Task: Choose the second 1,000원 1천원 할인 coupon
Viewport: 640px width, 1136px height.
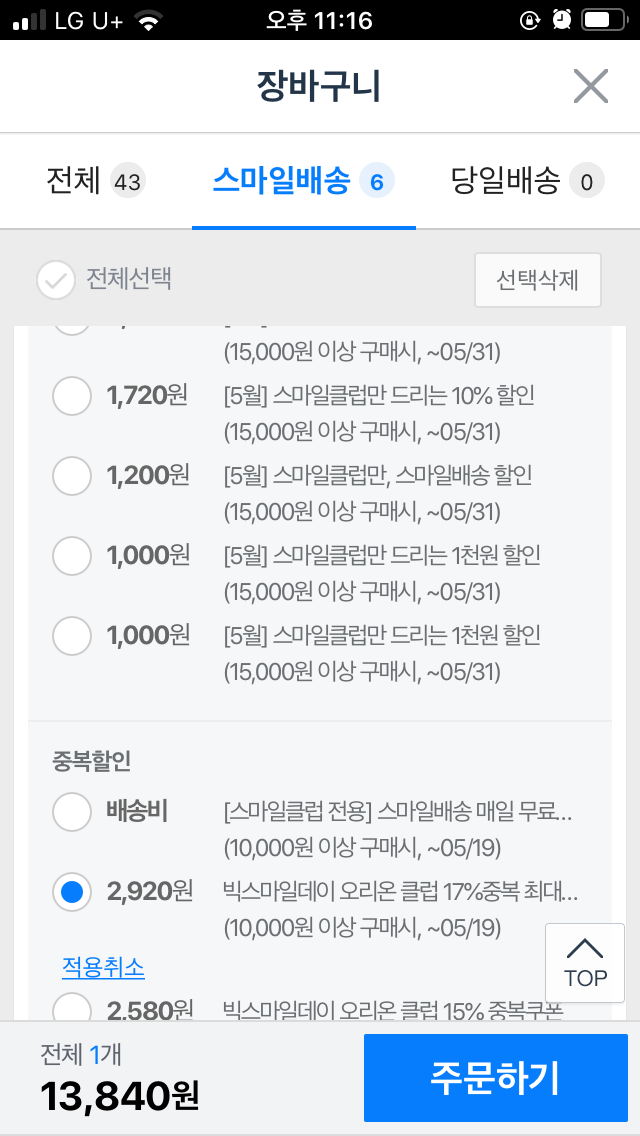Action: tap(72, 636)
